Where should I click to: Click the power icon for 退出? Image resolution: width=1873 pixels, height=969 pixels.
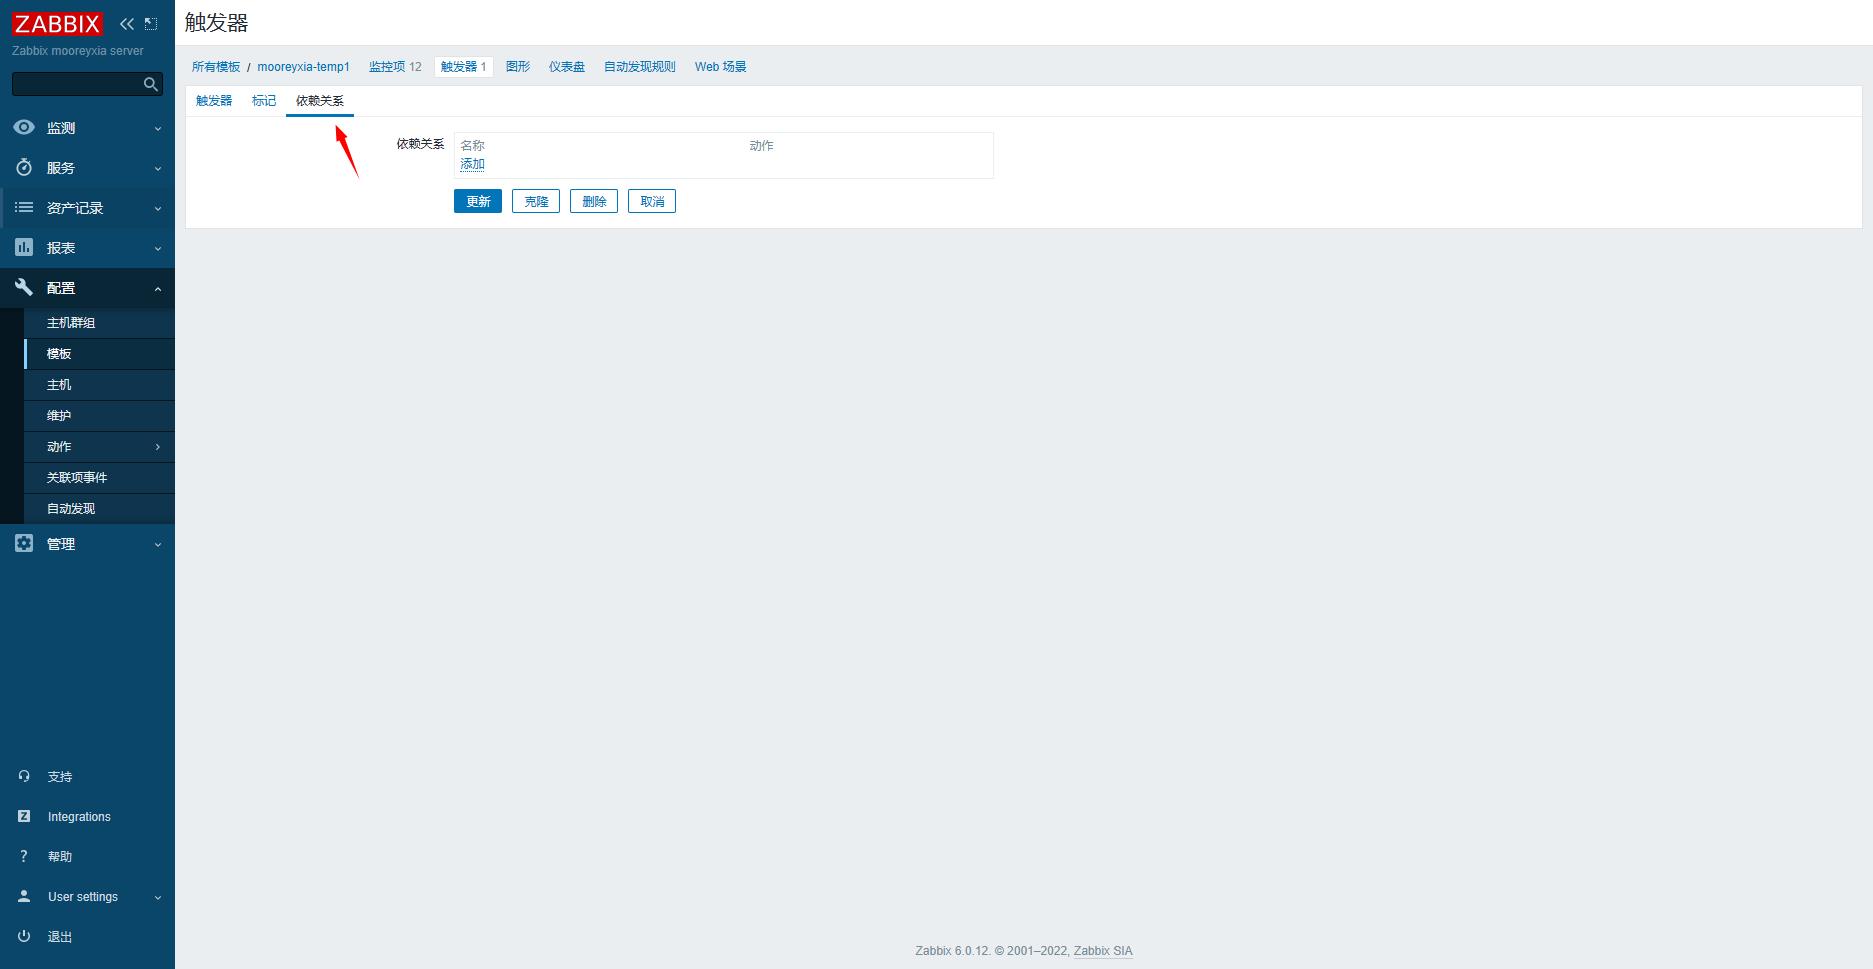tap(24, 937)
